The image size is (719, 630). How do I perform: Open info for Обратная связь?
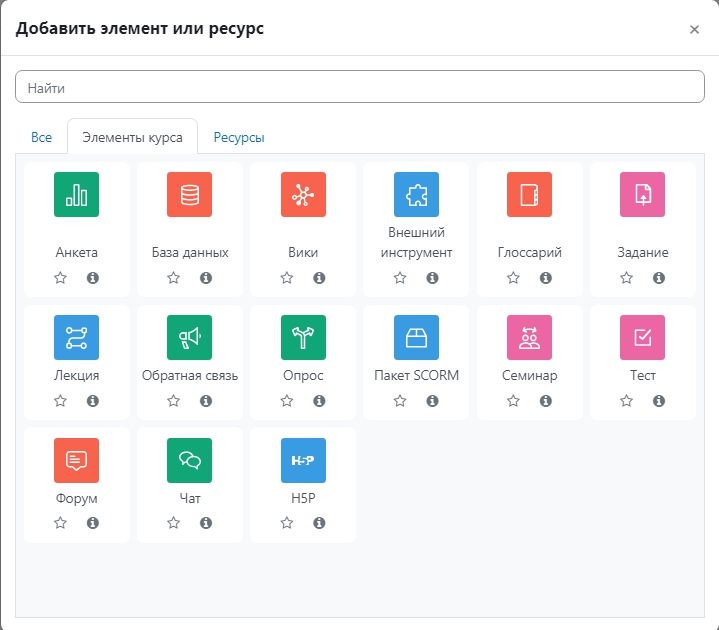tap(206, 401)
